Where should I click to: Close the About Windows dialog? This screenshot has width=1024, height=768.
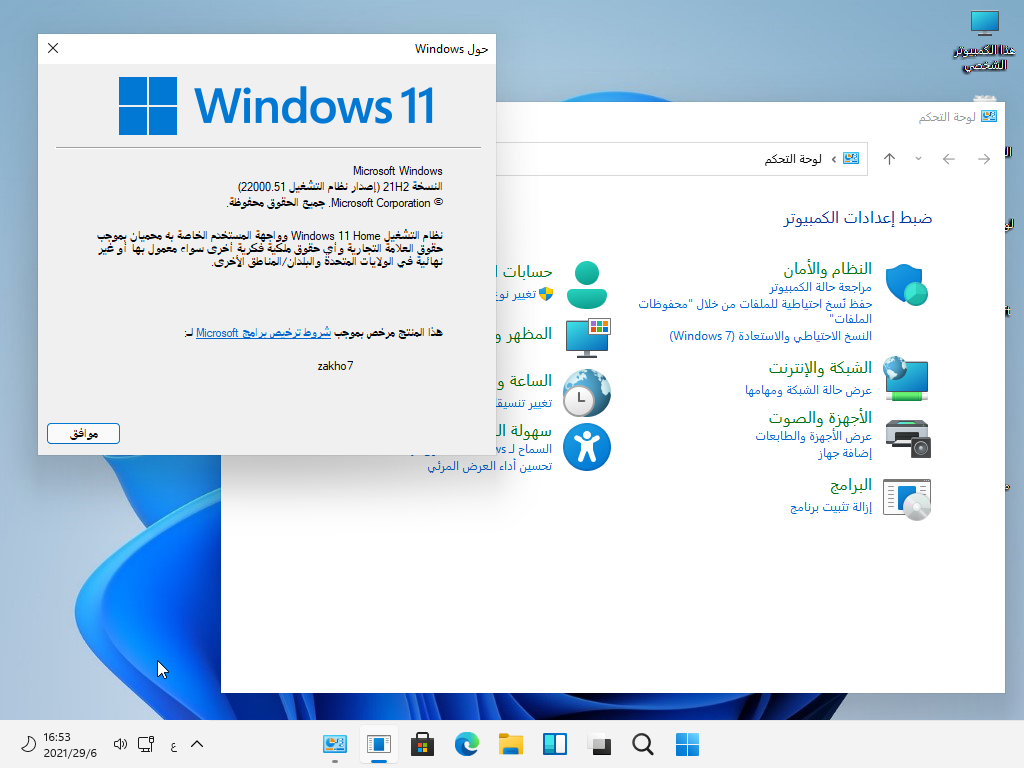54,48
